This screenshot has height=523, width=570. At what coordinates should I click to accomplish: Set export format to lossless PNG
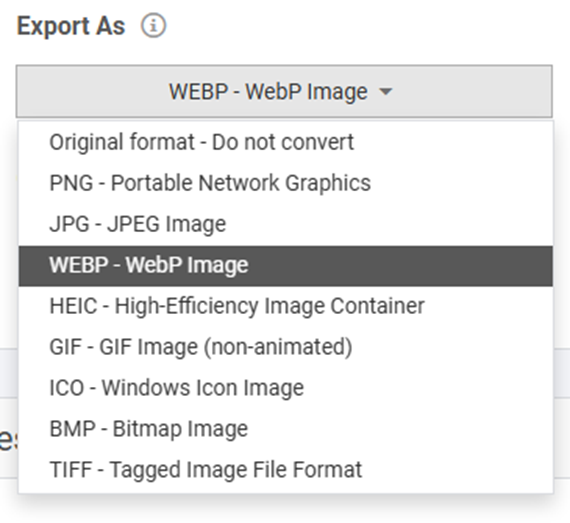coord(286,183)
